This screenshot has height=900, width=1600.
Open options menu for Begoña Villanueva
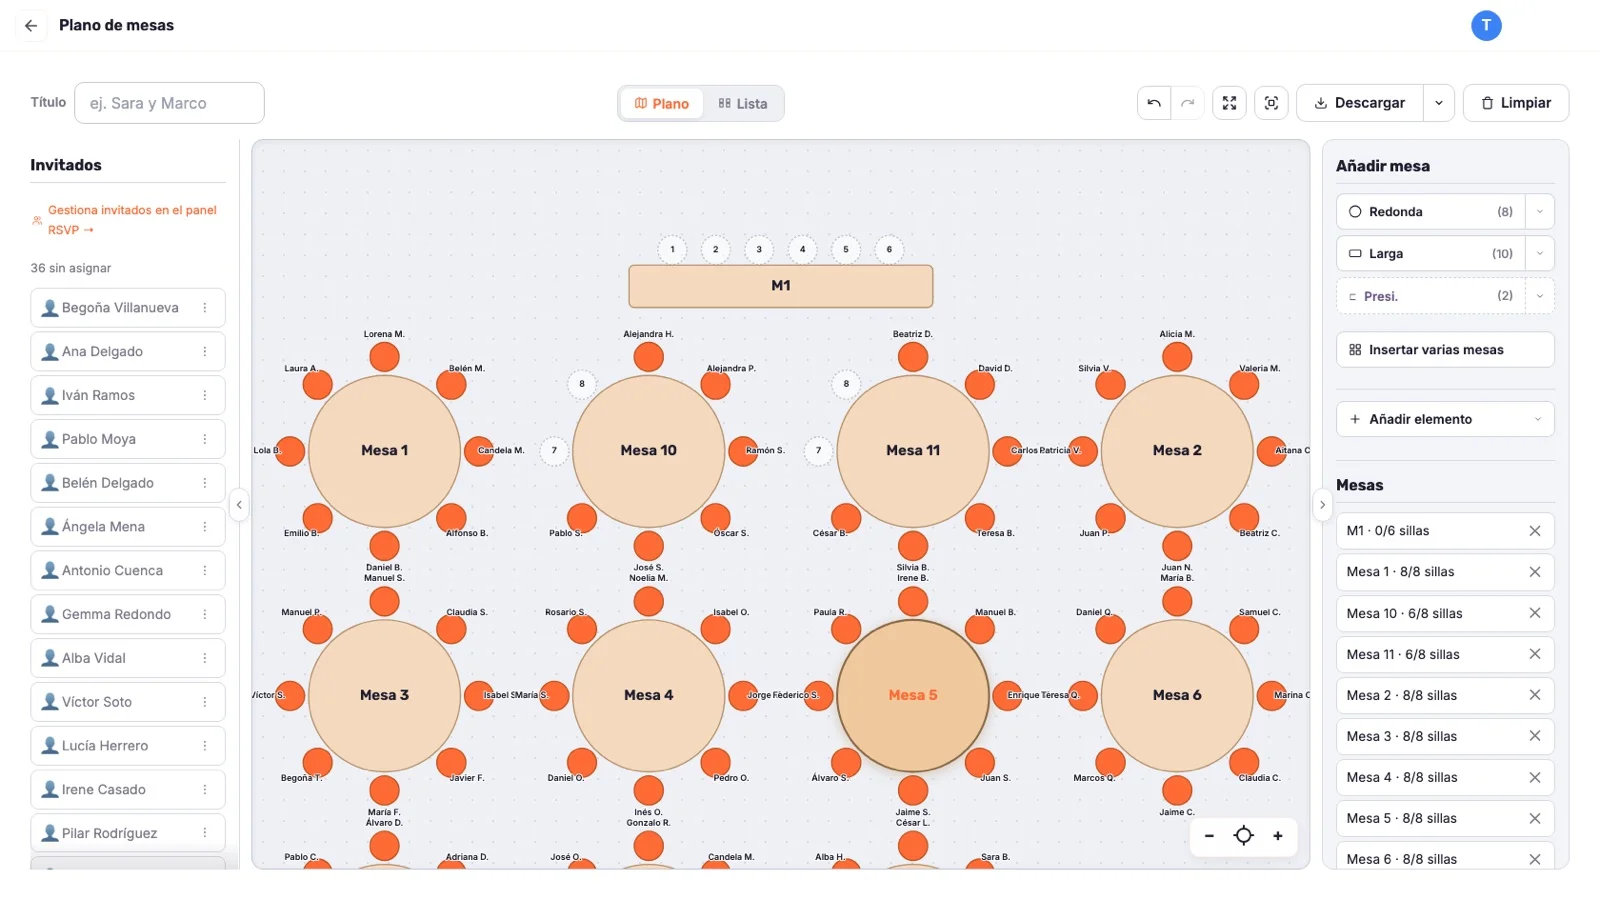tap(205, 308)
